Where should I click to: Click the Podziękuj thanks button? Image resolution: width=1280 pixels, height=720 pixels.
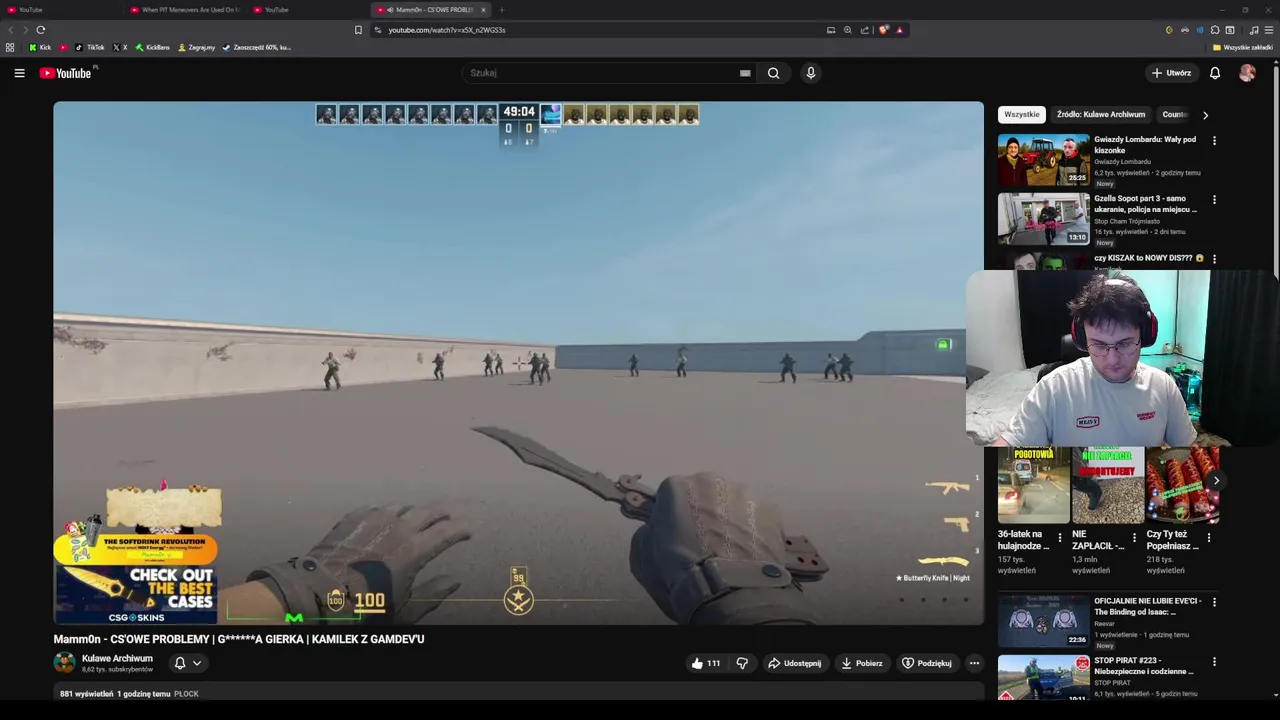[927, 663]
